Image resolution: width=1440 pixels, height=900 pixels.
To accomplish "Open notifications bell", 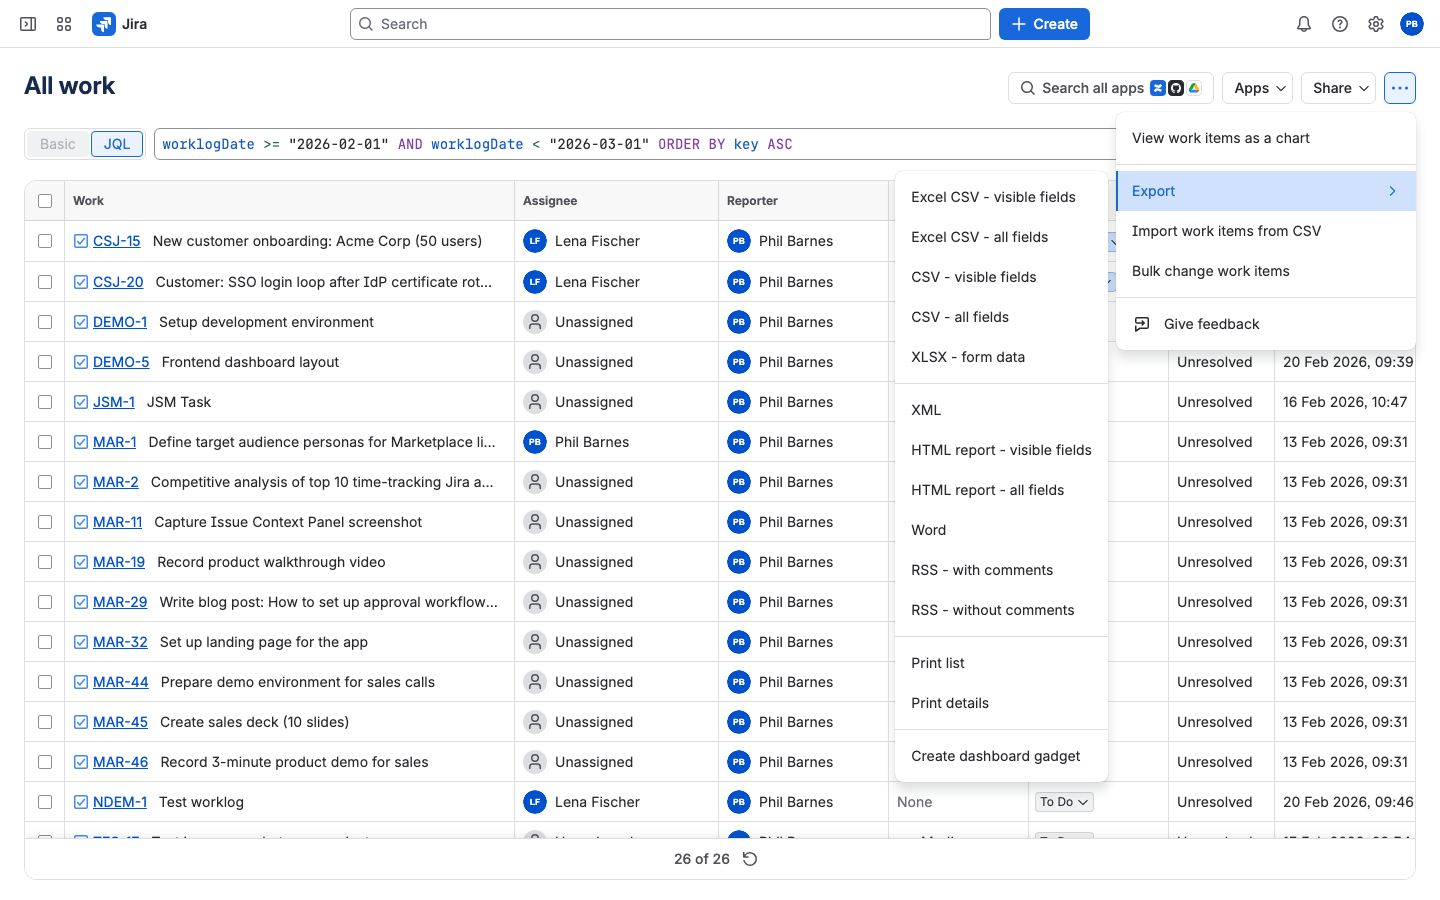I will (x=1304, y=24).
